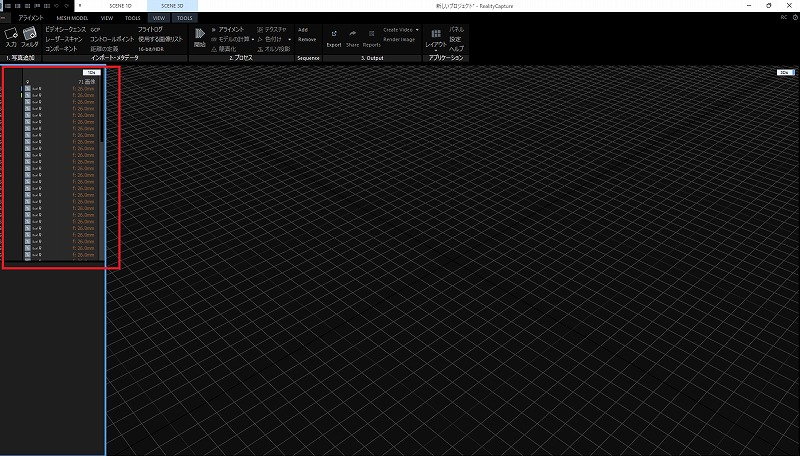Screen dimensions: 800x456
Task: Click the Reports icon
Action: [371, 39]
